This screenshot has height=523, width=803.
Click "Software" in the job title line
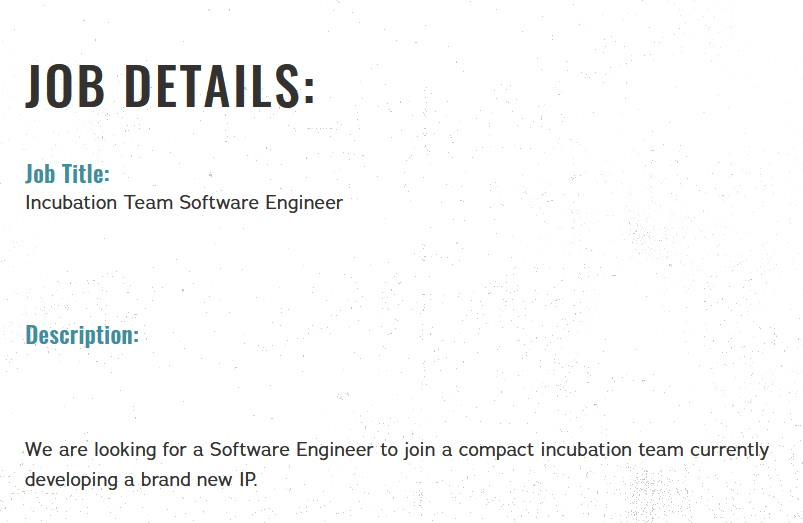[x=219, y=203]
